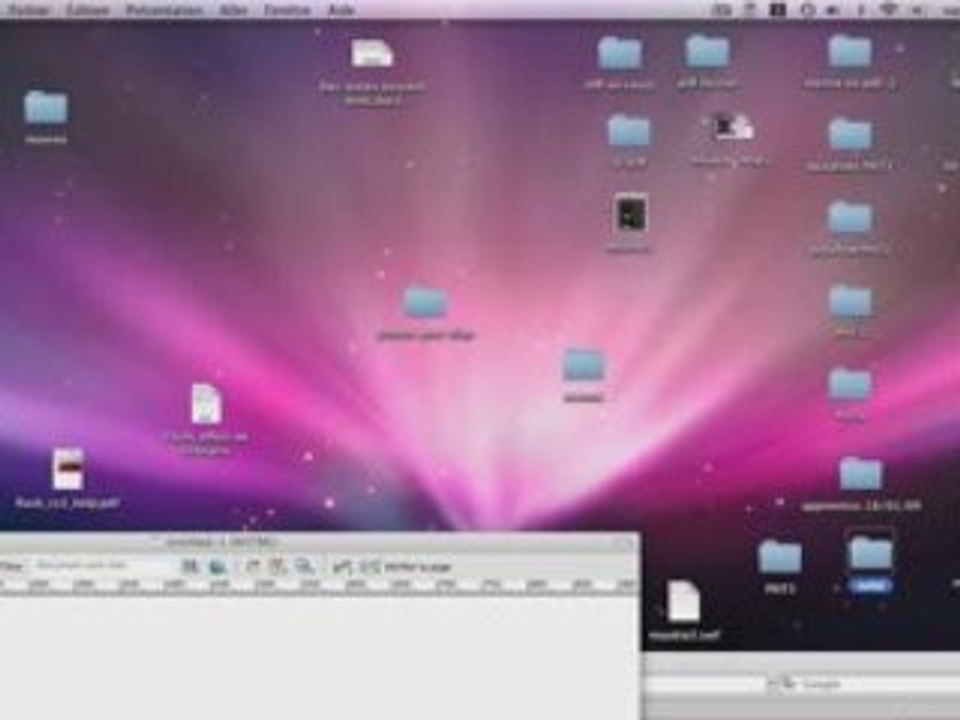Click the Validate Markup toolbar icon
Screen dimensions: 960x720
click(343, 567)
